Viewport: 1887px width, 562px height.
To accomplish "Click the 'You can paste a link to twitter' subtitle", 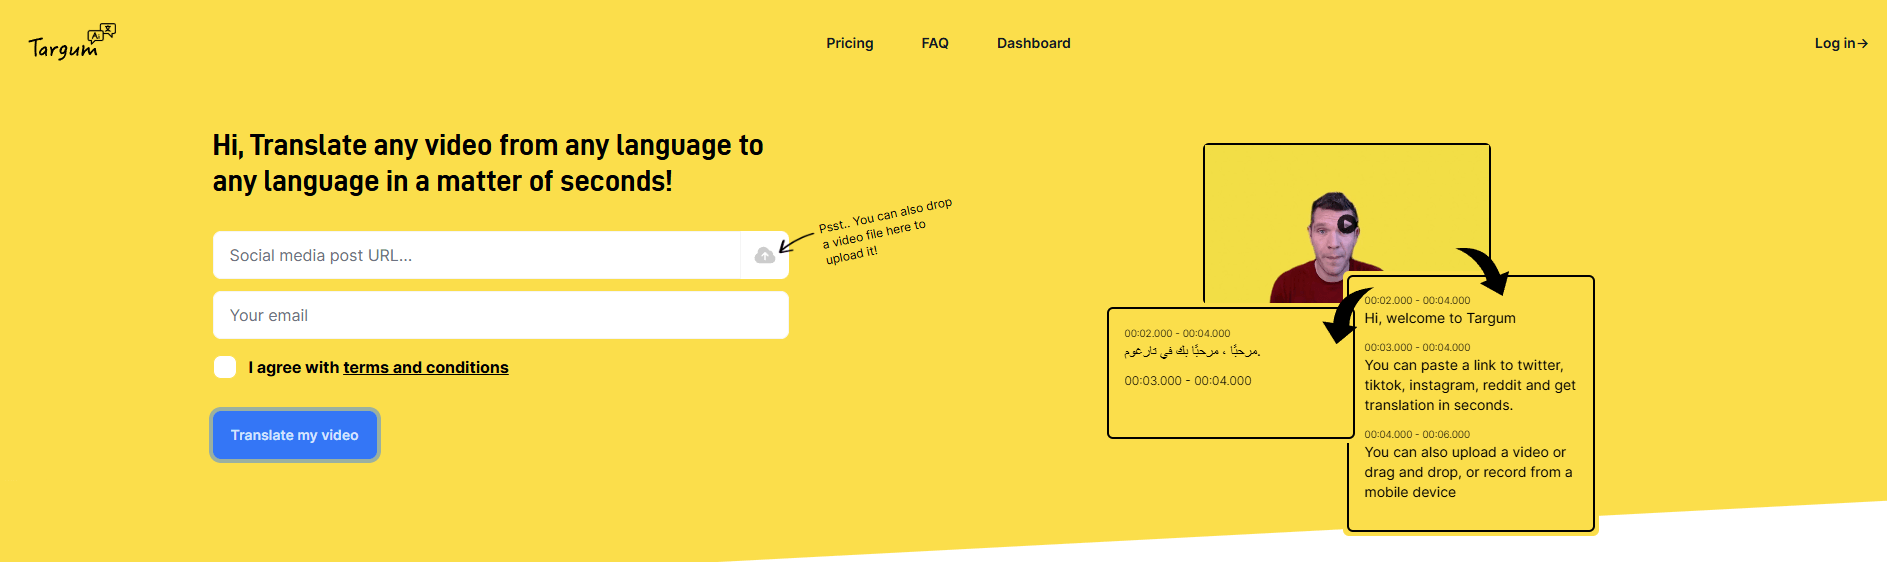I will click(1470, 385).
